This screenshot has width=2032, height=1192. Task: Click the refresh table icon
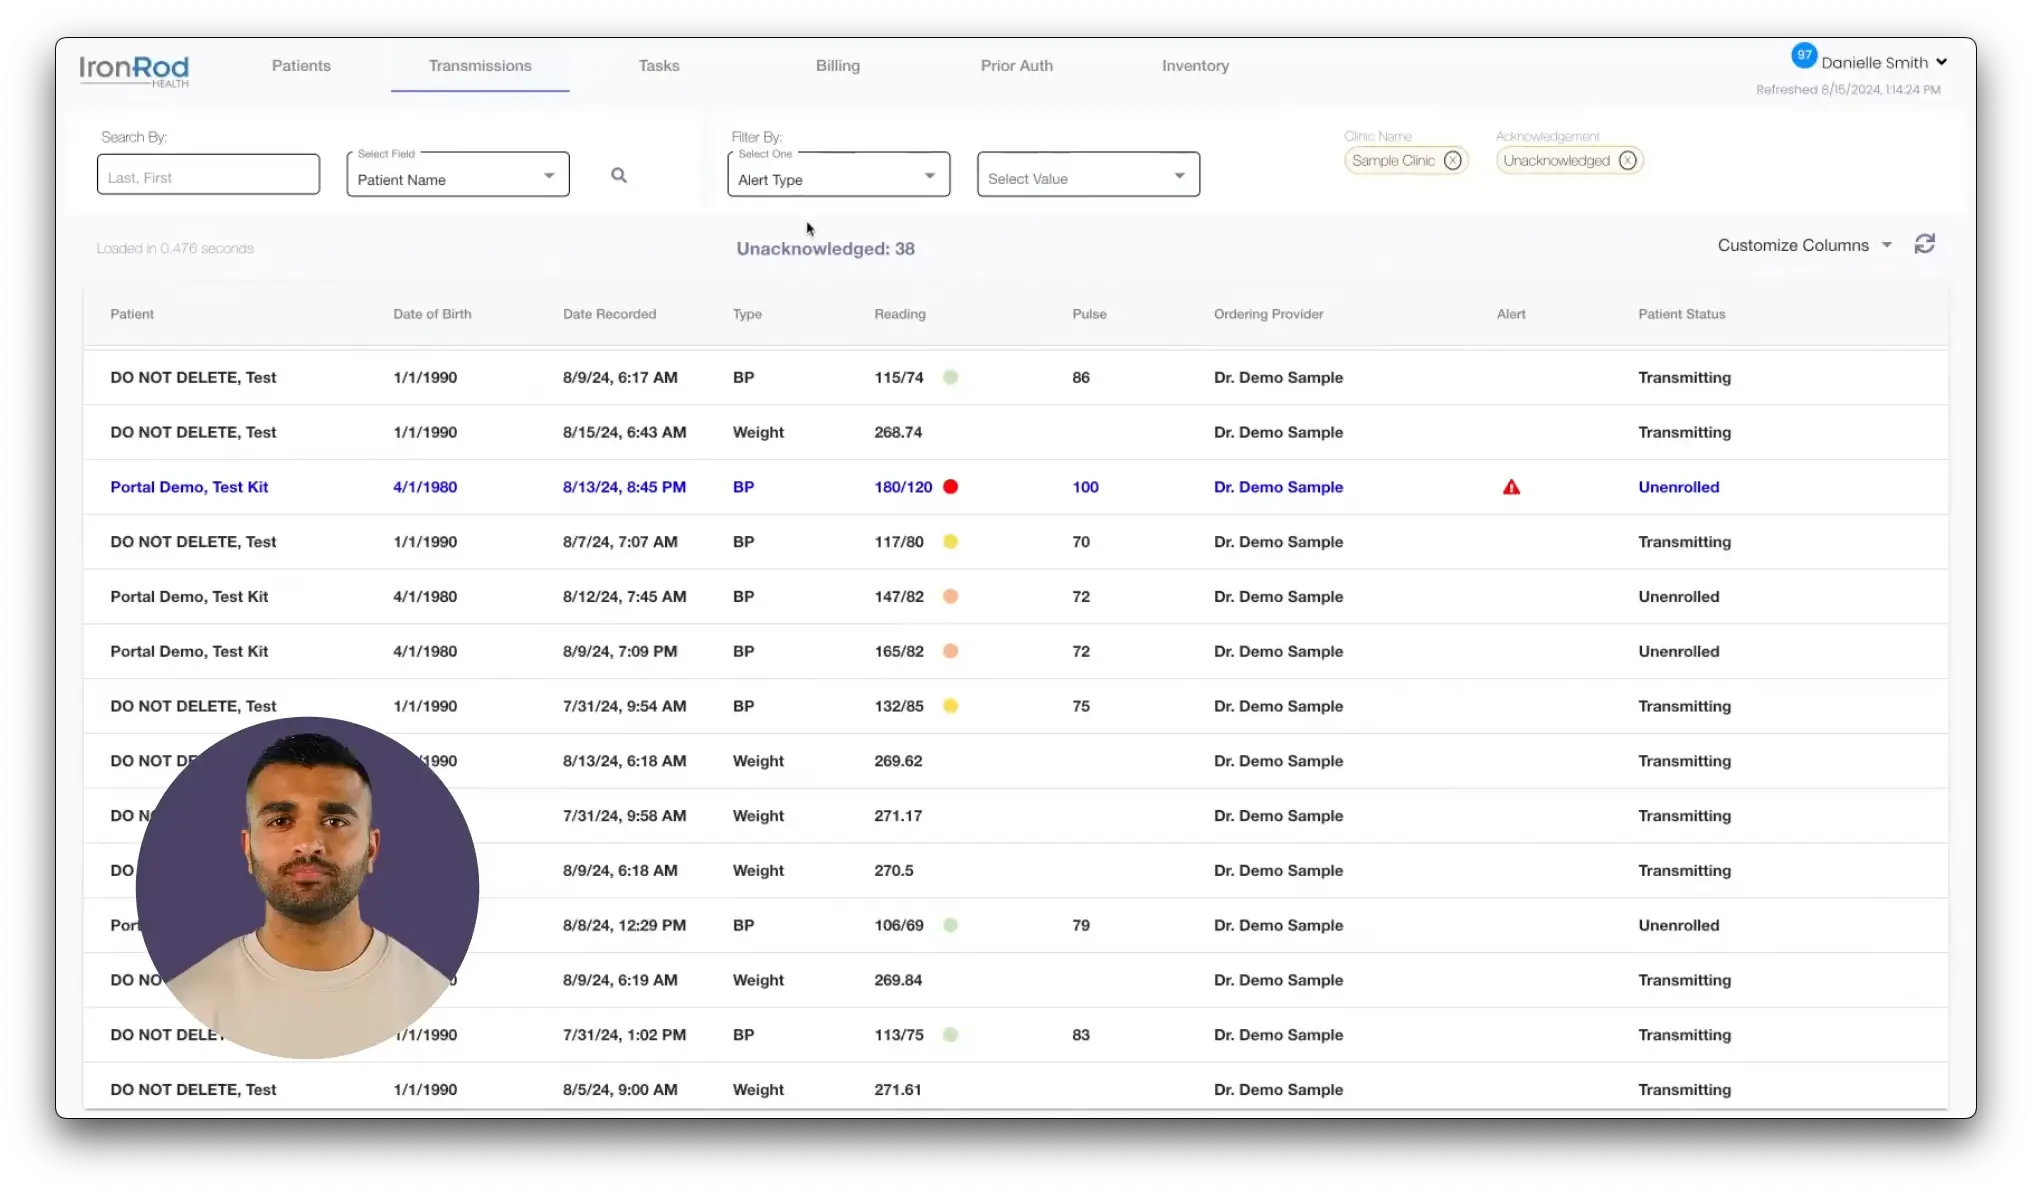(1924, 244)
